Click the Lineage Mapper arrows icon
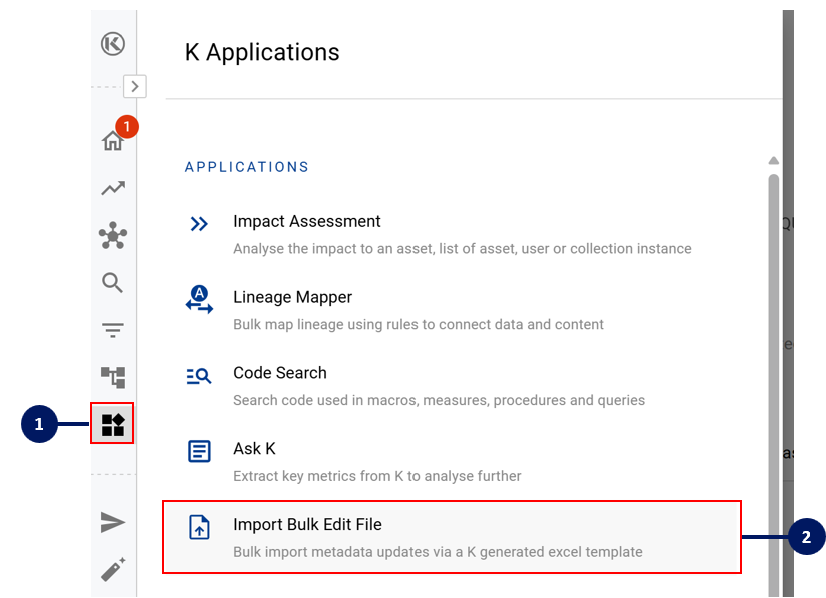This screenshot has width=826, height=598. coord(199,299)
